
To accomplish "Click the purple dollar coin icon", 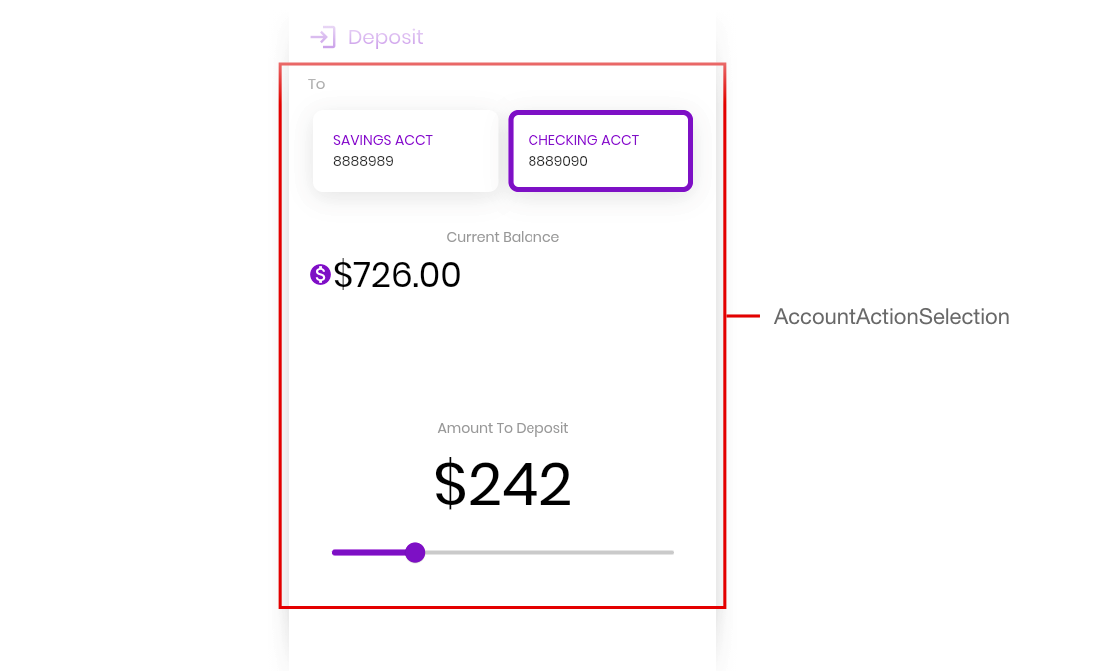I will [x=321, y=274].
